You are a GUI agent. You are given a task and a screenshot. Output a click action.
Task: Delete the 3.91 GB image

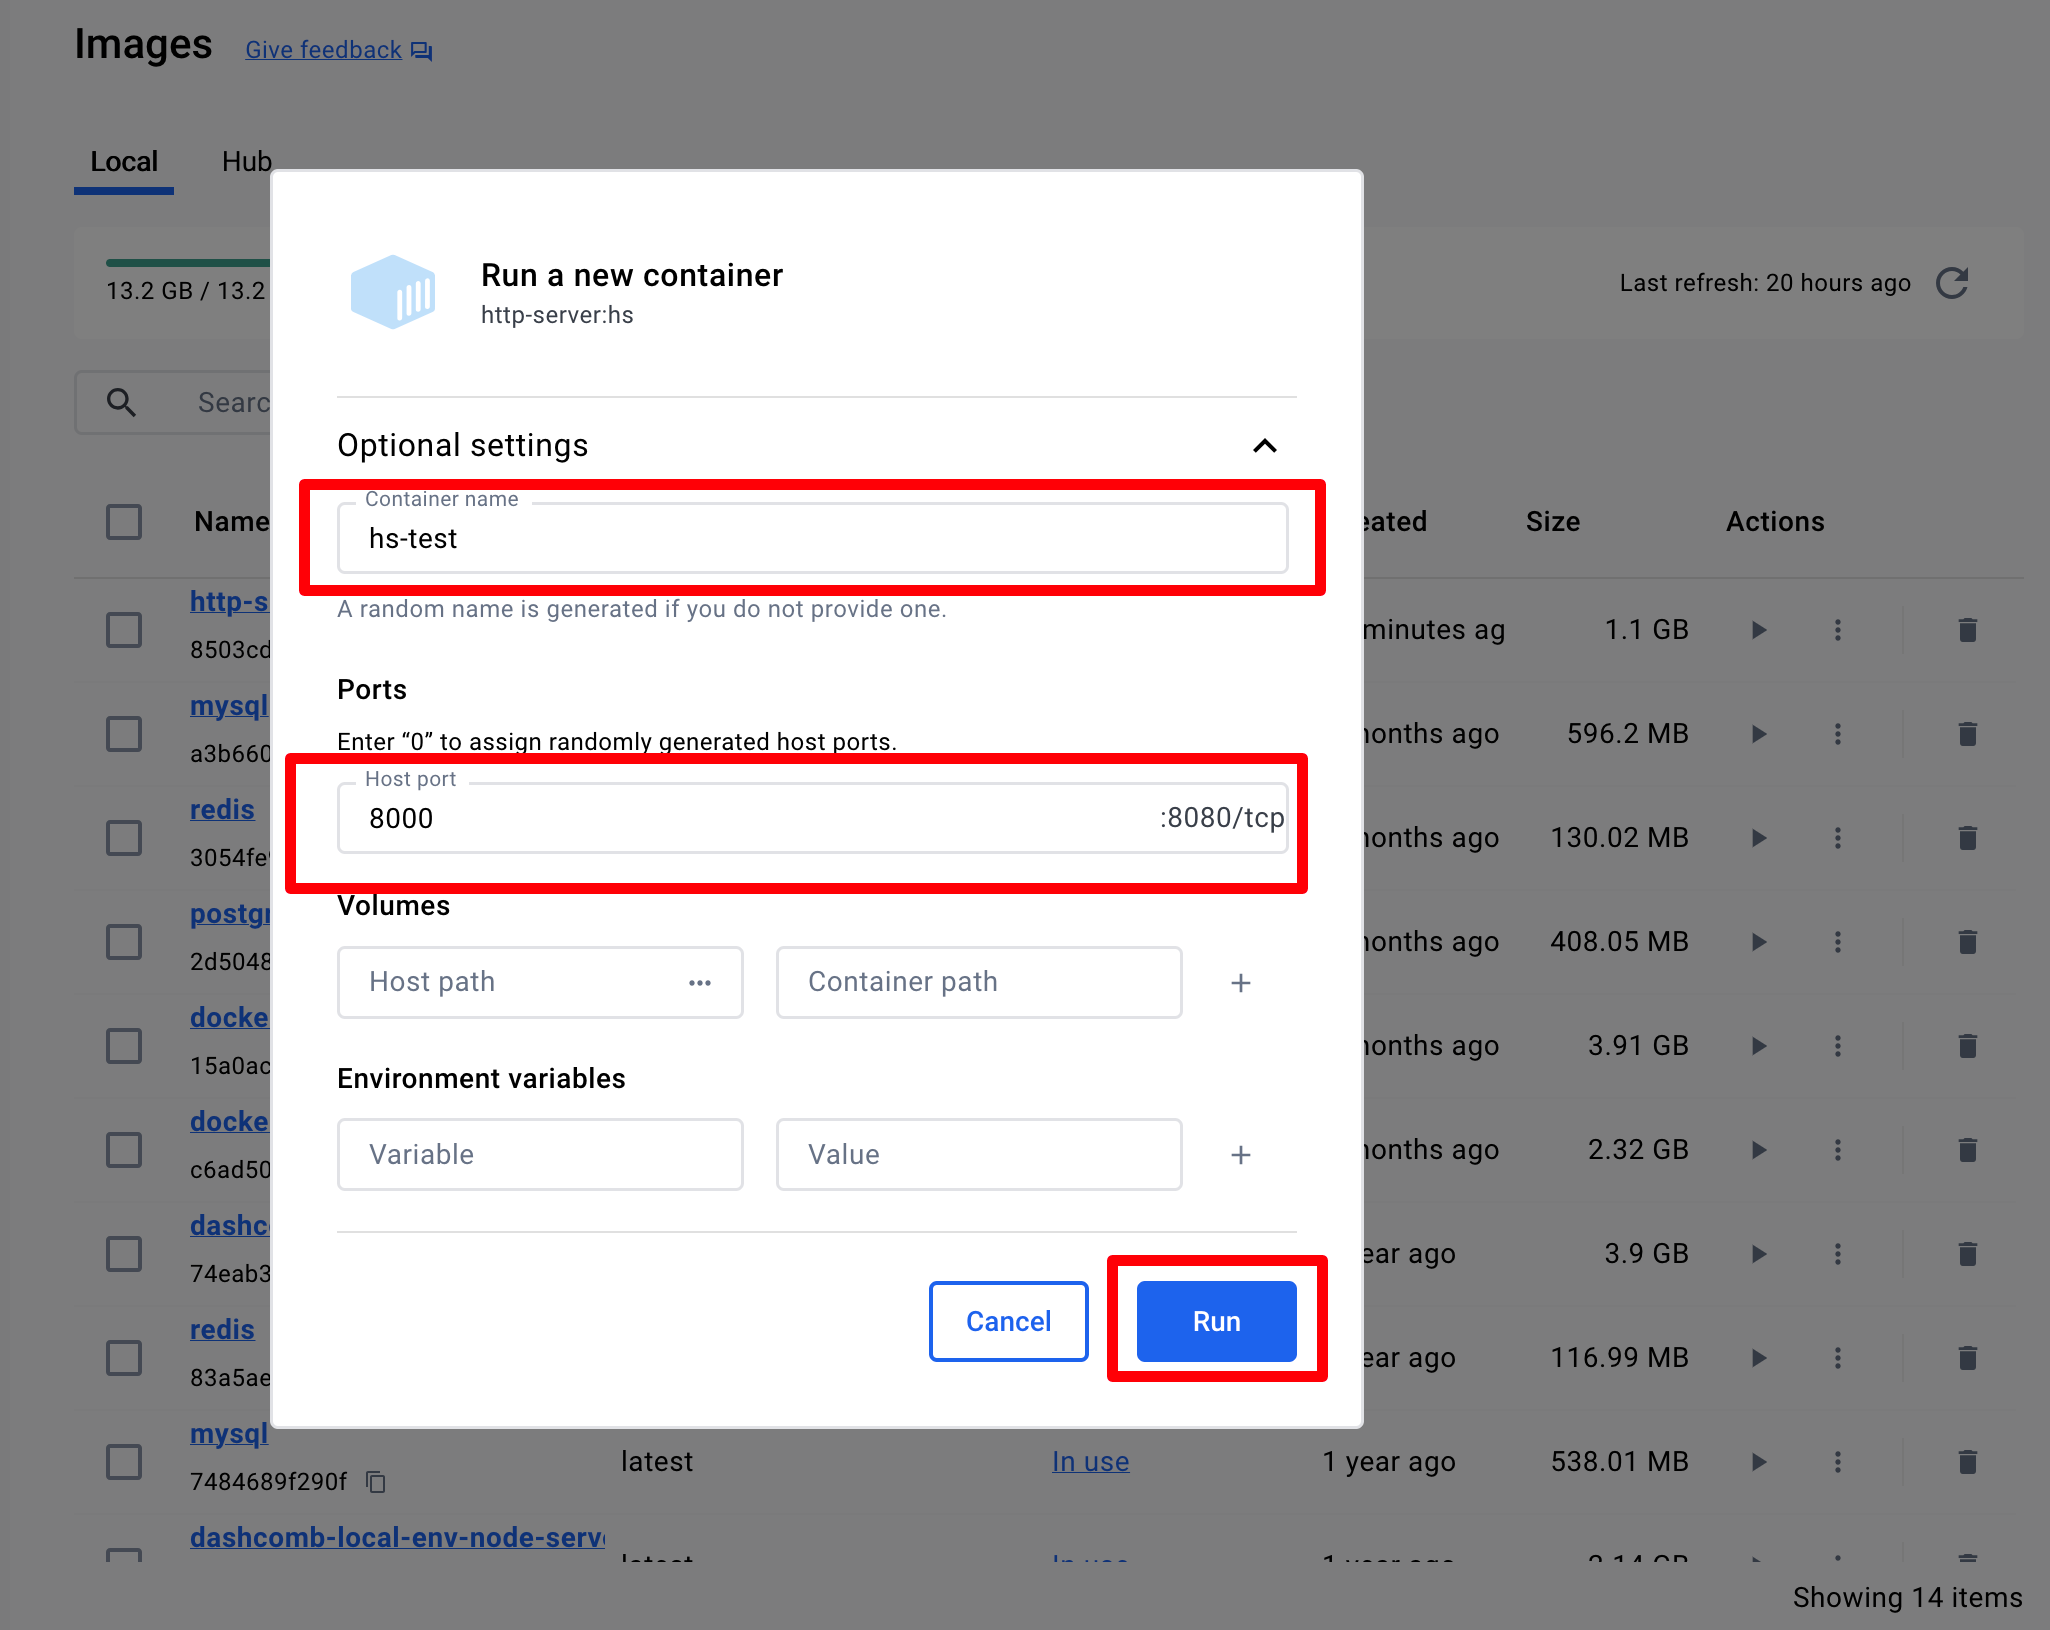pos(1967,1046)
